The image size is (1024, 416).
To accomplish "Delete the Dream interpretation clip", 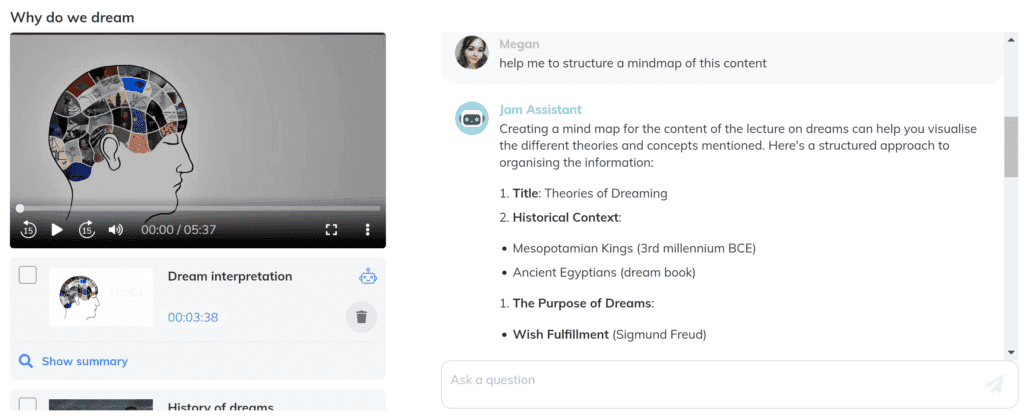I will (x=361, y=317).
